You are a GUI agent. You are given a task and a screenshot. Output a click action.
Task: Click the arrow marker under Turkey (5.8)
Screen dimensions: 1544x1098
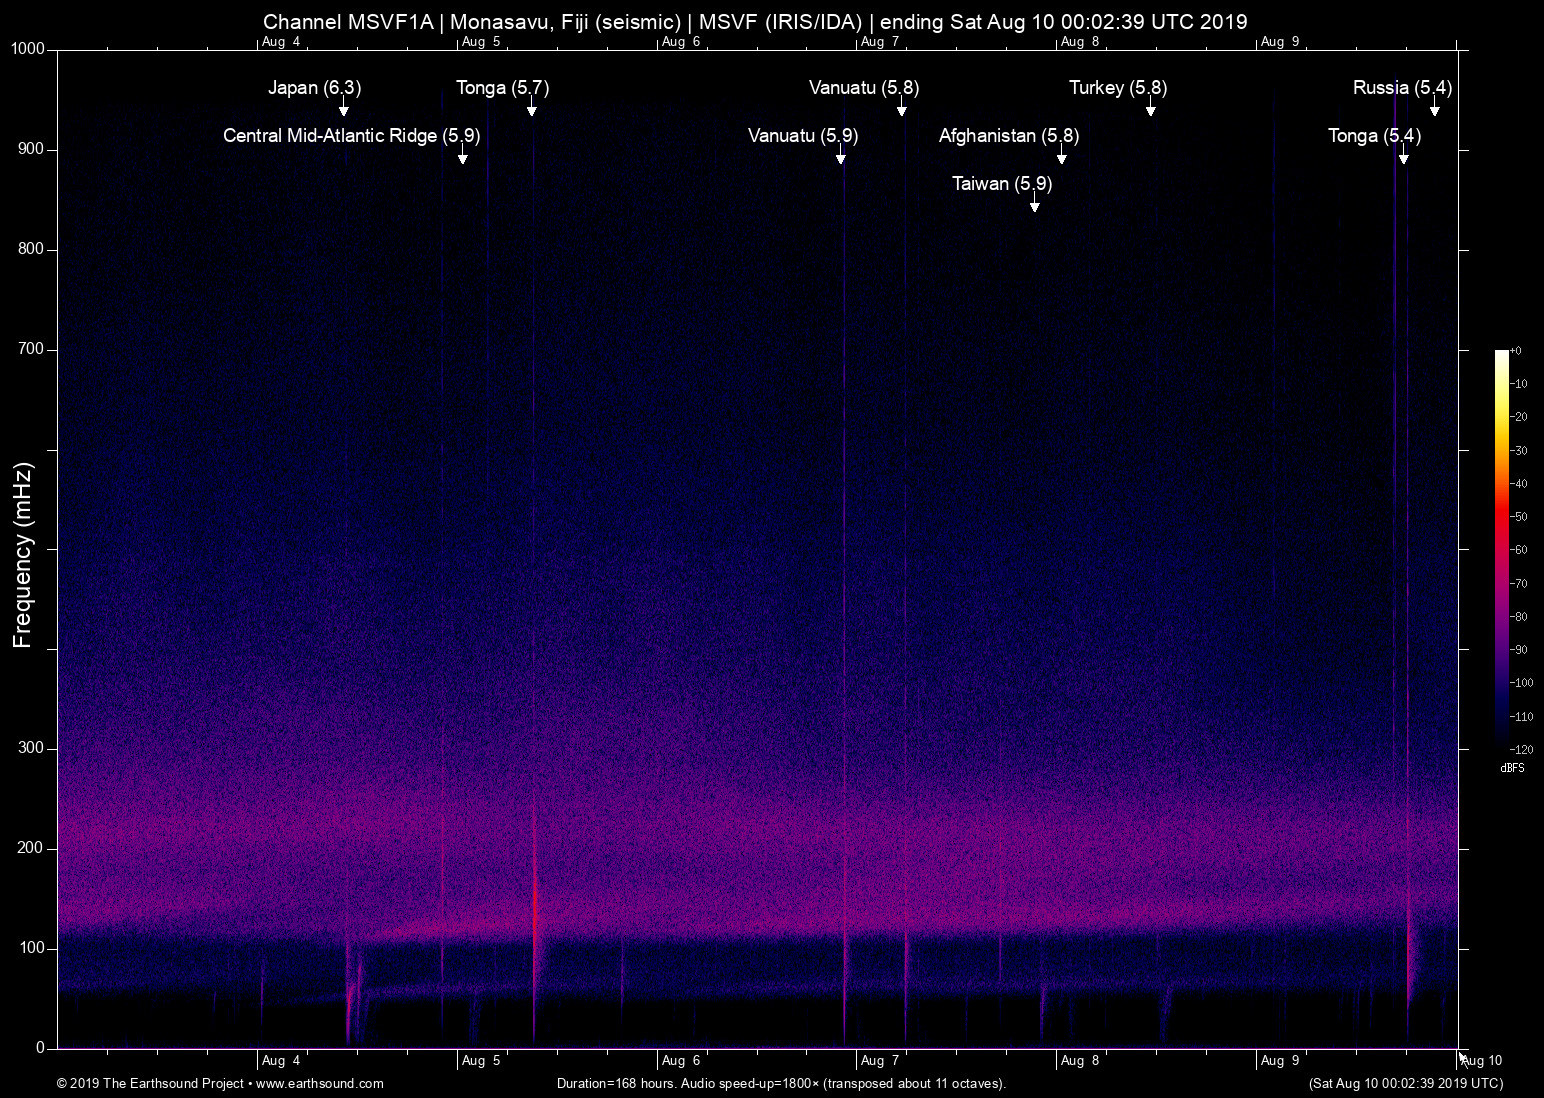point(1151,108)
